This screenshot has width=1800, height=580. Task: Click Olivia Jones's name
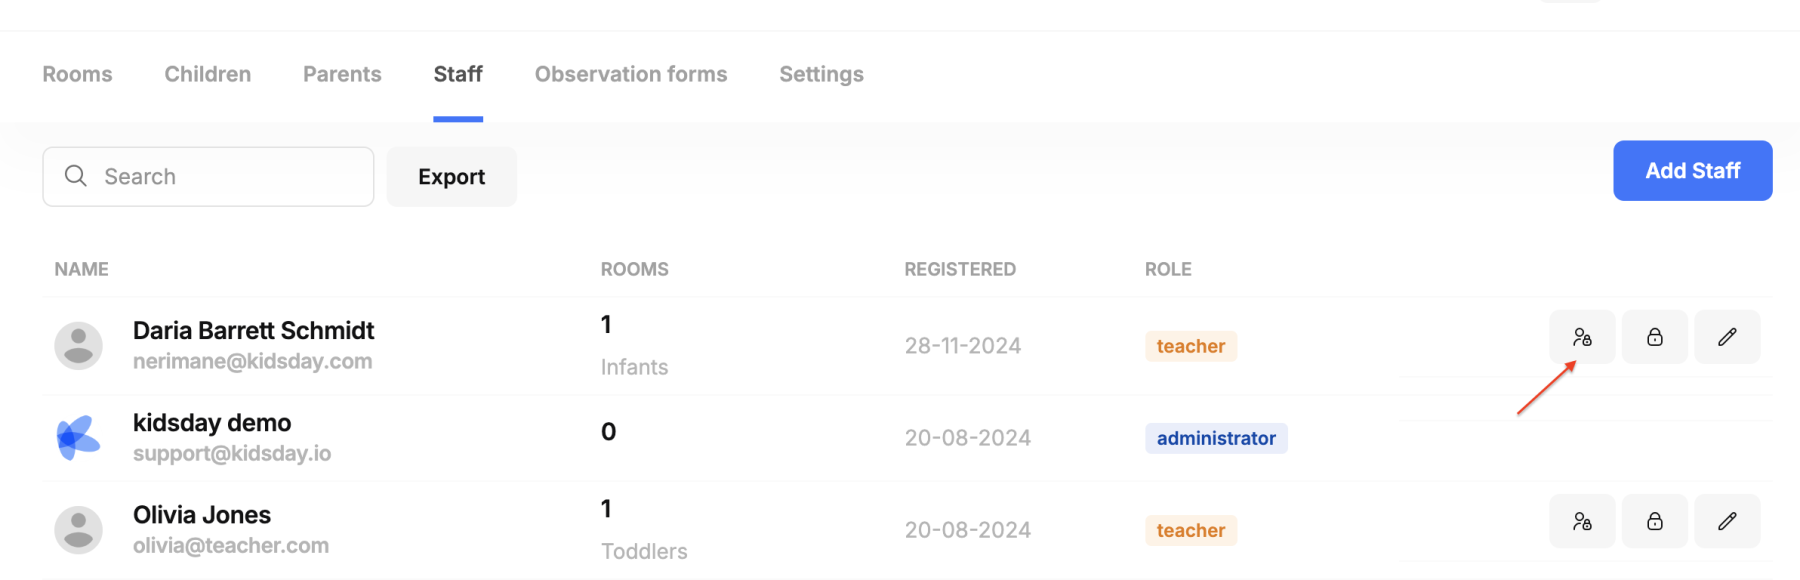[x=202, y=515]
